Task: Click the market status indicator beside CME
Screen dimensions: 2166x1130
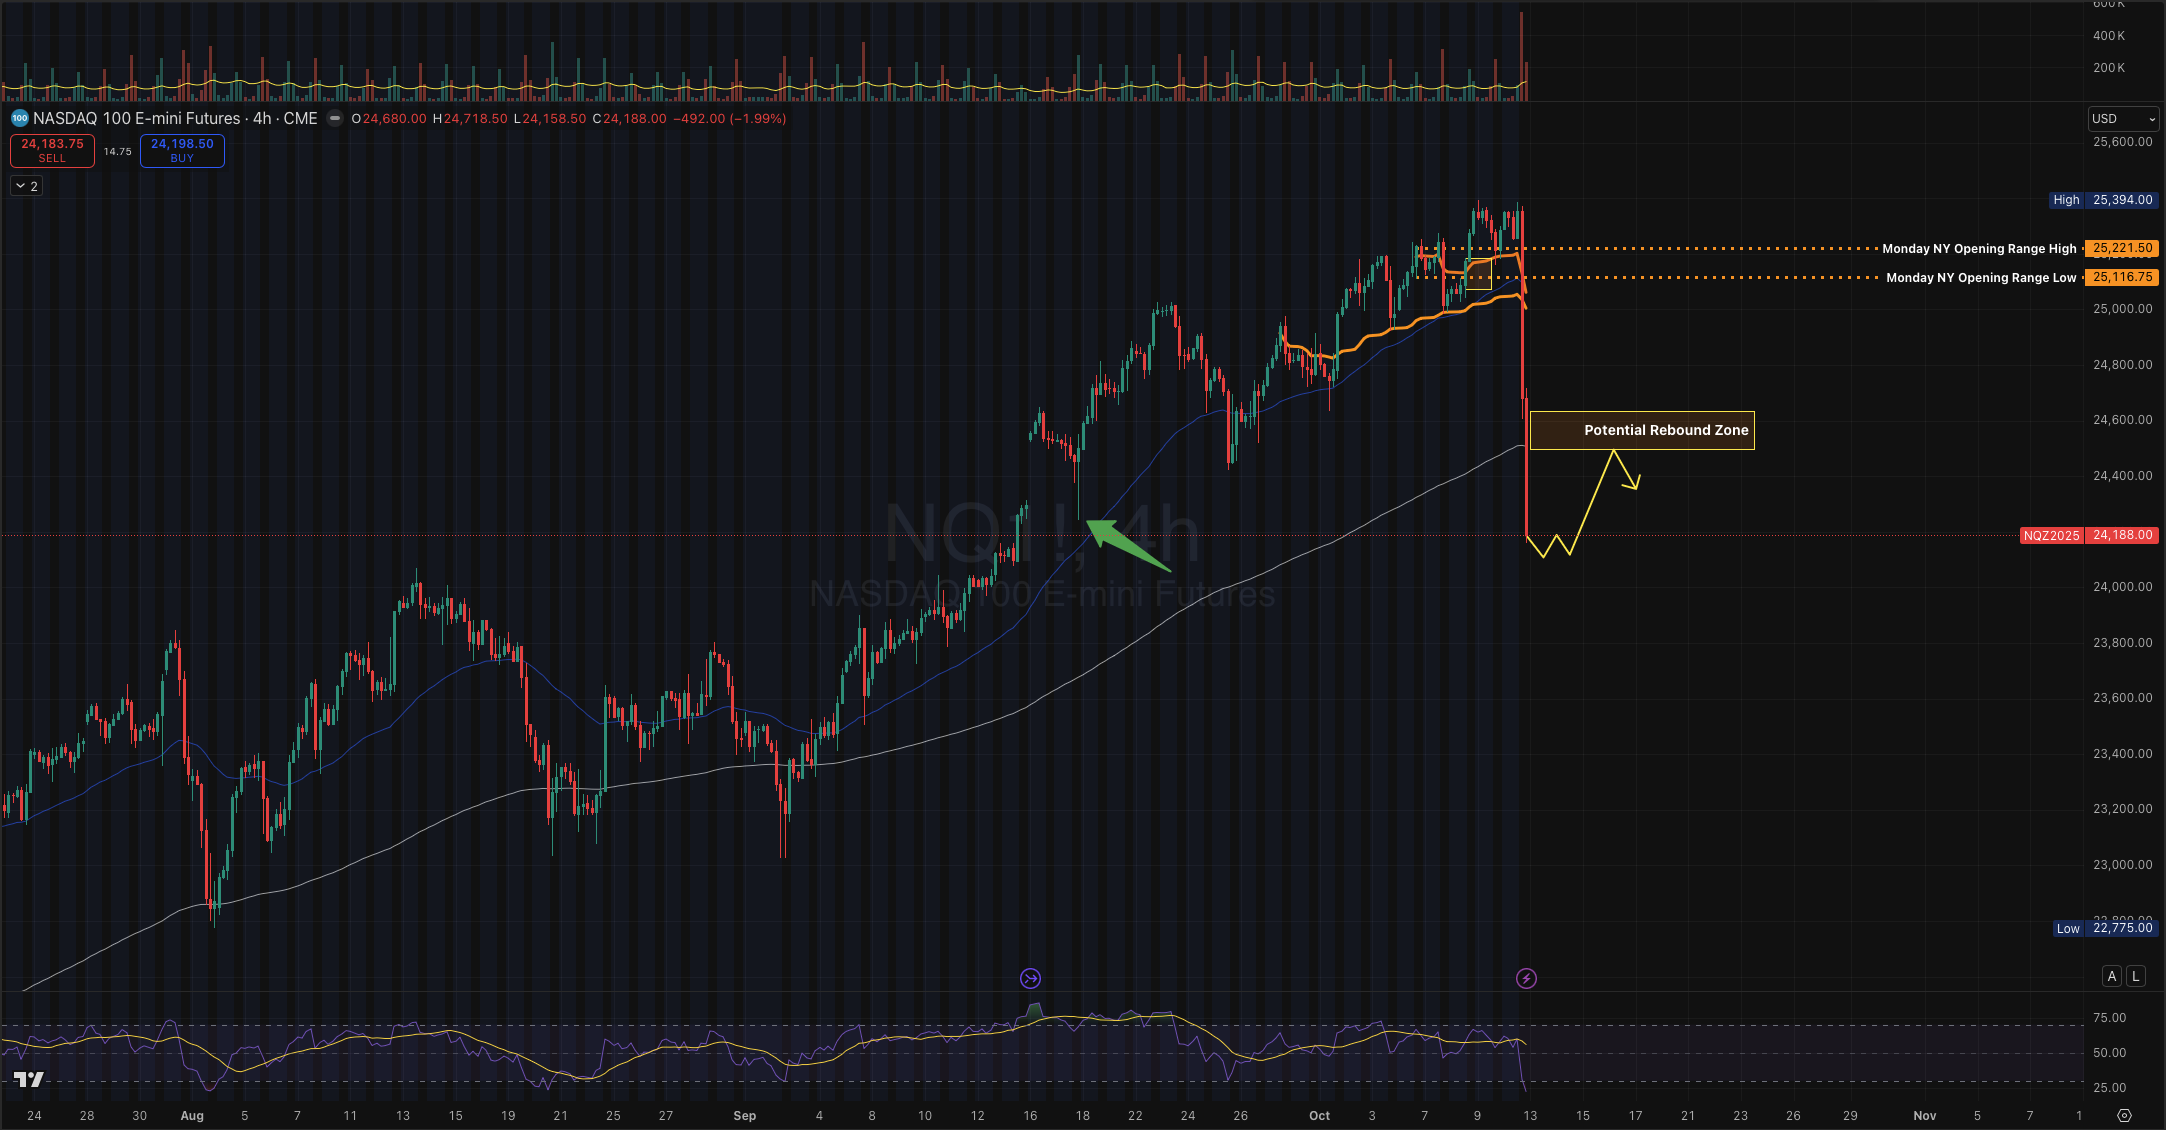Action: tap(335, 118)
